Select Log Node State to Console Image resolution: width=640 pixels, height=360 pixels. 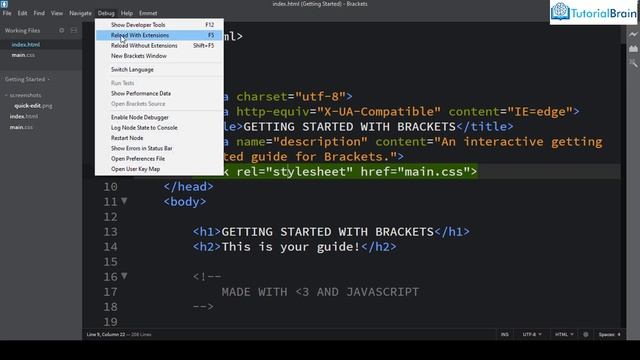[159, 128]
